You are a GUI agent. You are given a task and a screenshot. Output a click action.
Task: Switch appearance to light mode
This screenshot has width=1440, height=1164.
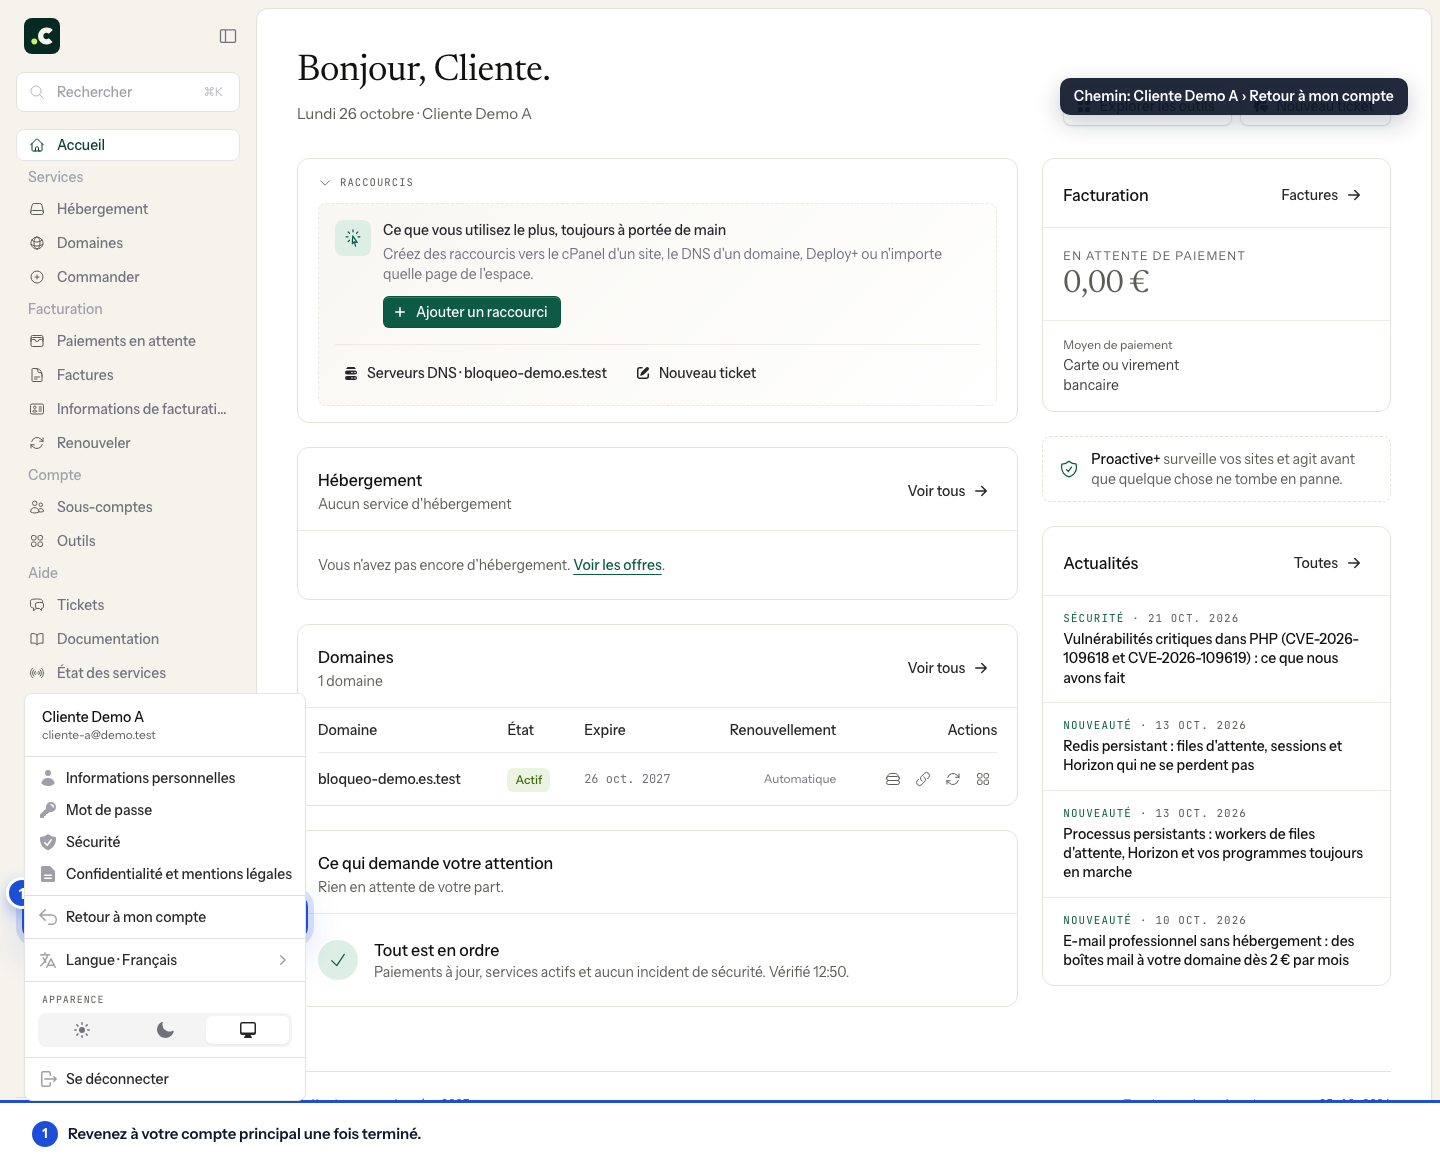tap(82, 1030)
